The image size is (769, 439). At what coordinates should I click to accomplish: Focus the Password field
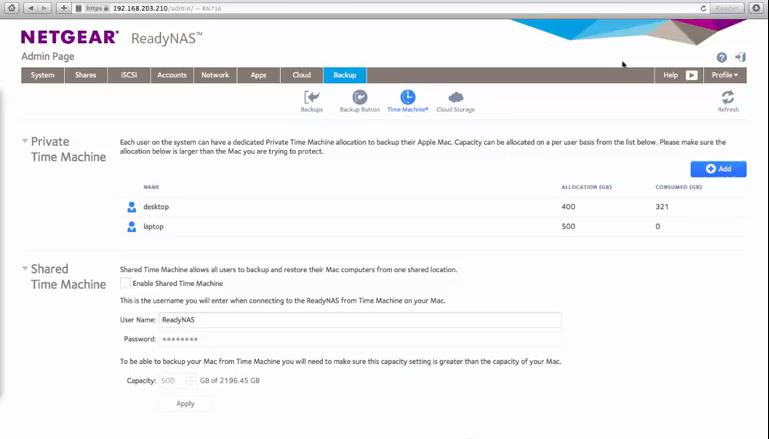(x=360, y=339)
